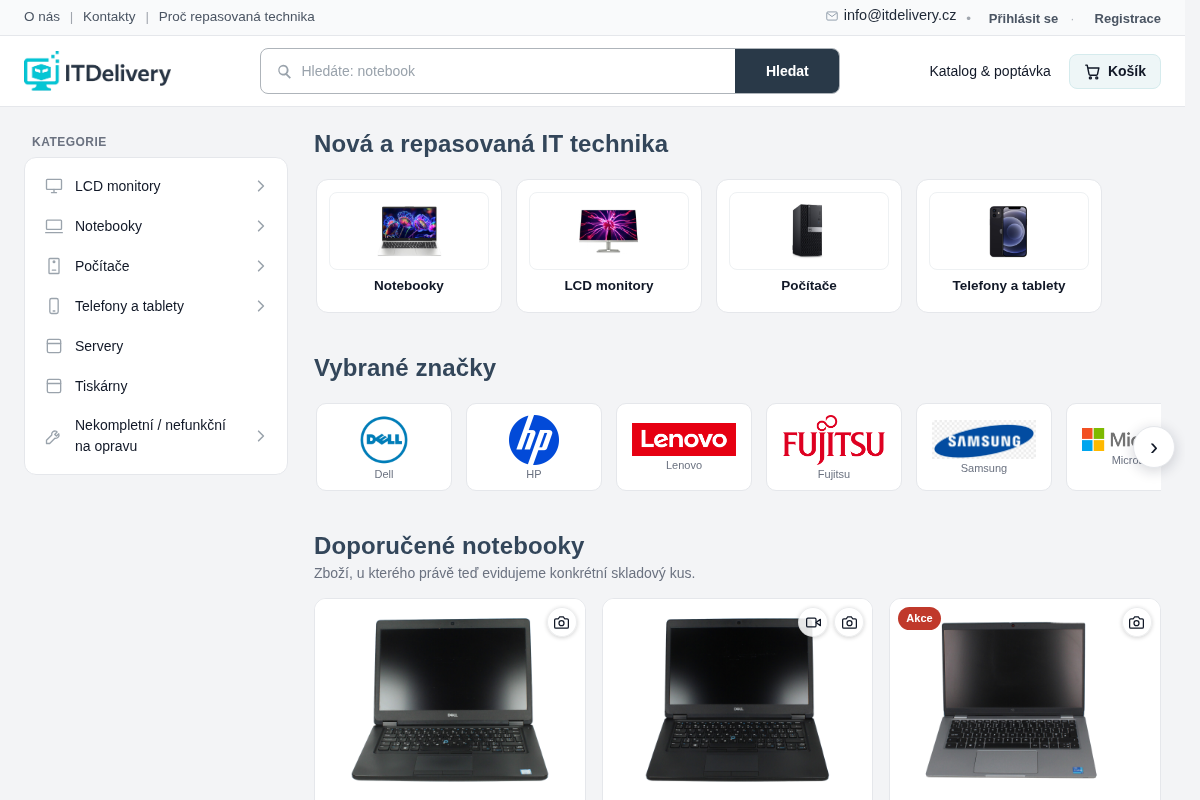The width and height of the screenshot is (1200, 800).
Task: Click camera icon on first recommended notebook
Action: tap(562, 622)
